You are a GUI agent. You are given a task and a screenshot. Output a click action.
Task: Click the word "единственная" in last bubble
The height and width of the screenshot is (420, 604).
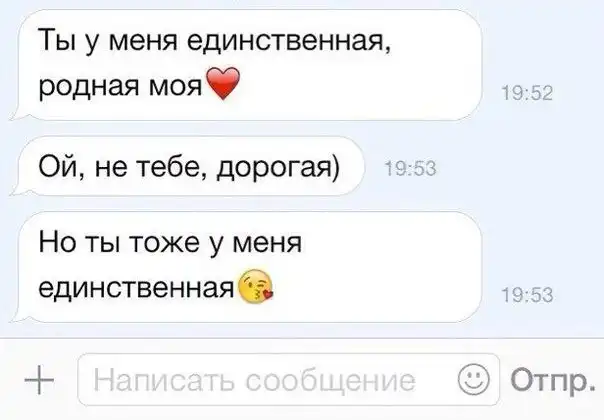click(137, 287)
